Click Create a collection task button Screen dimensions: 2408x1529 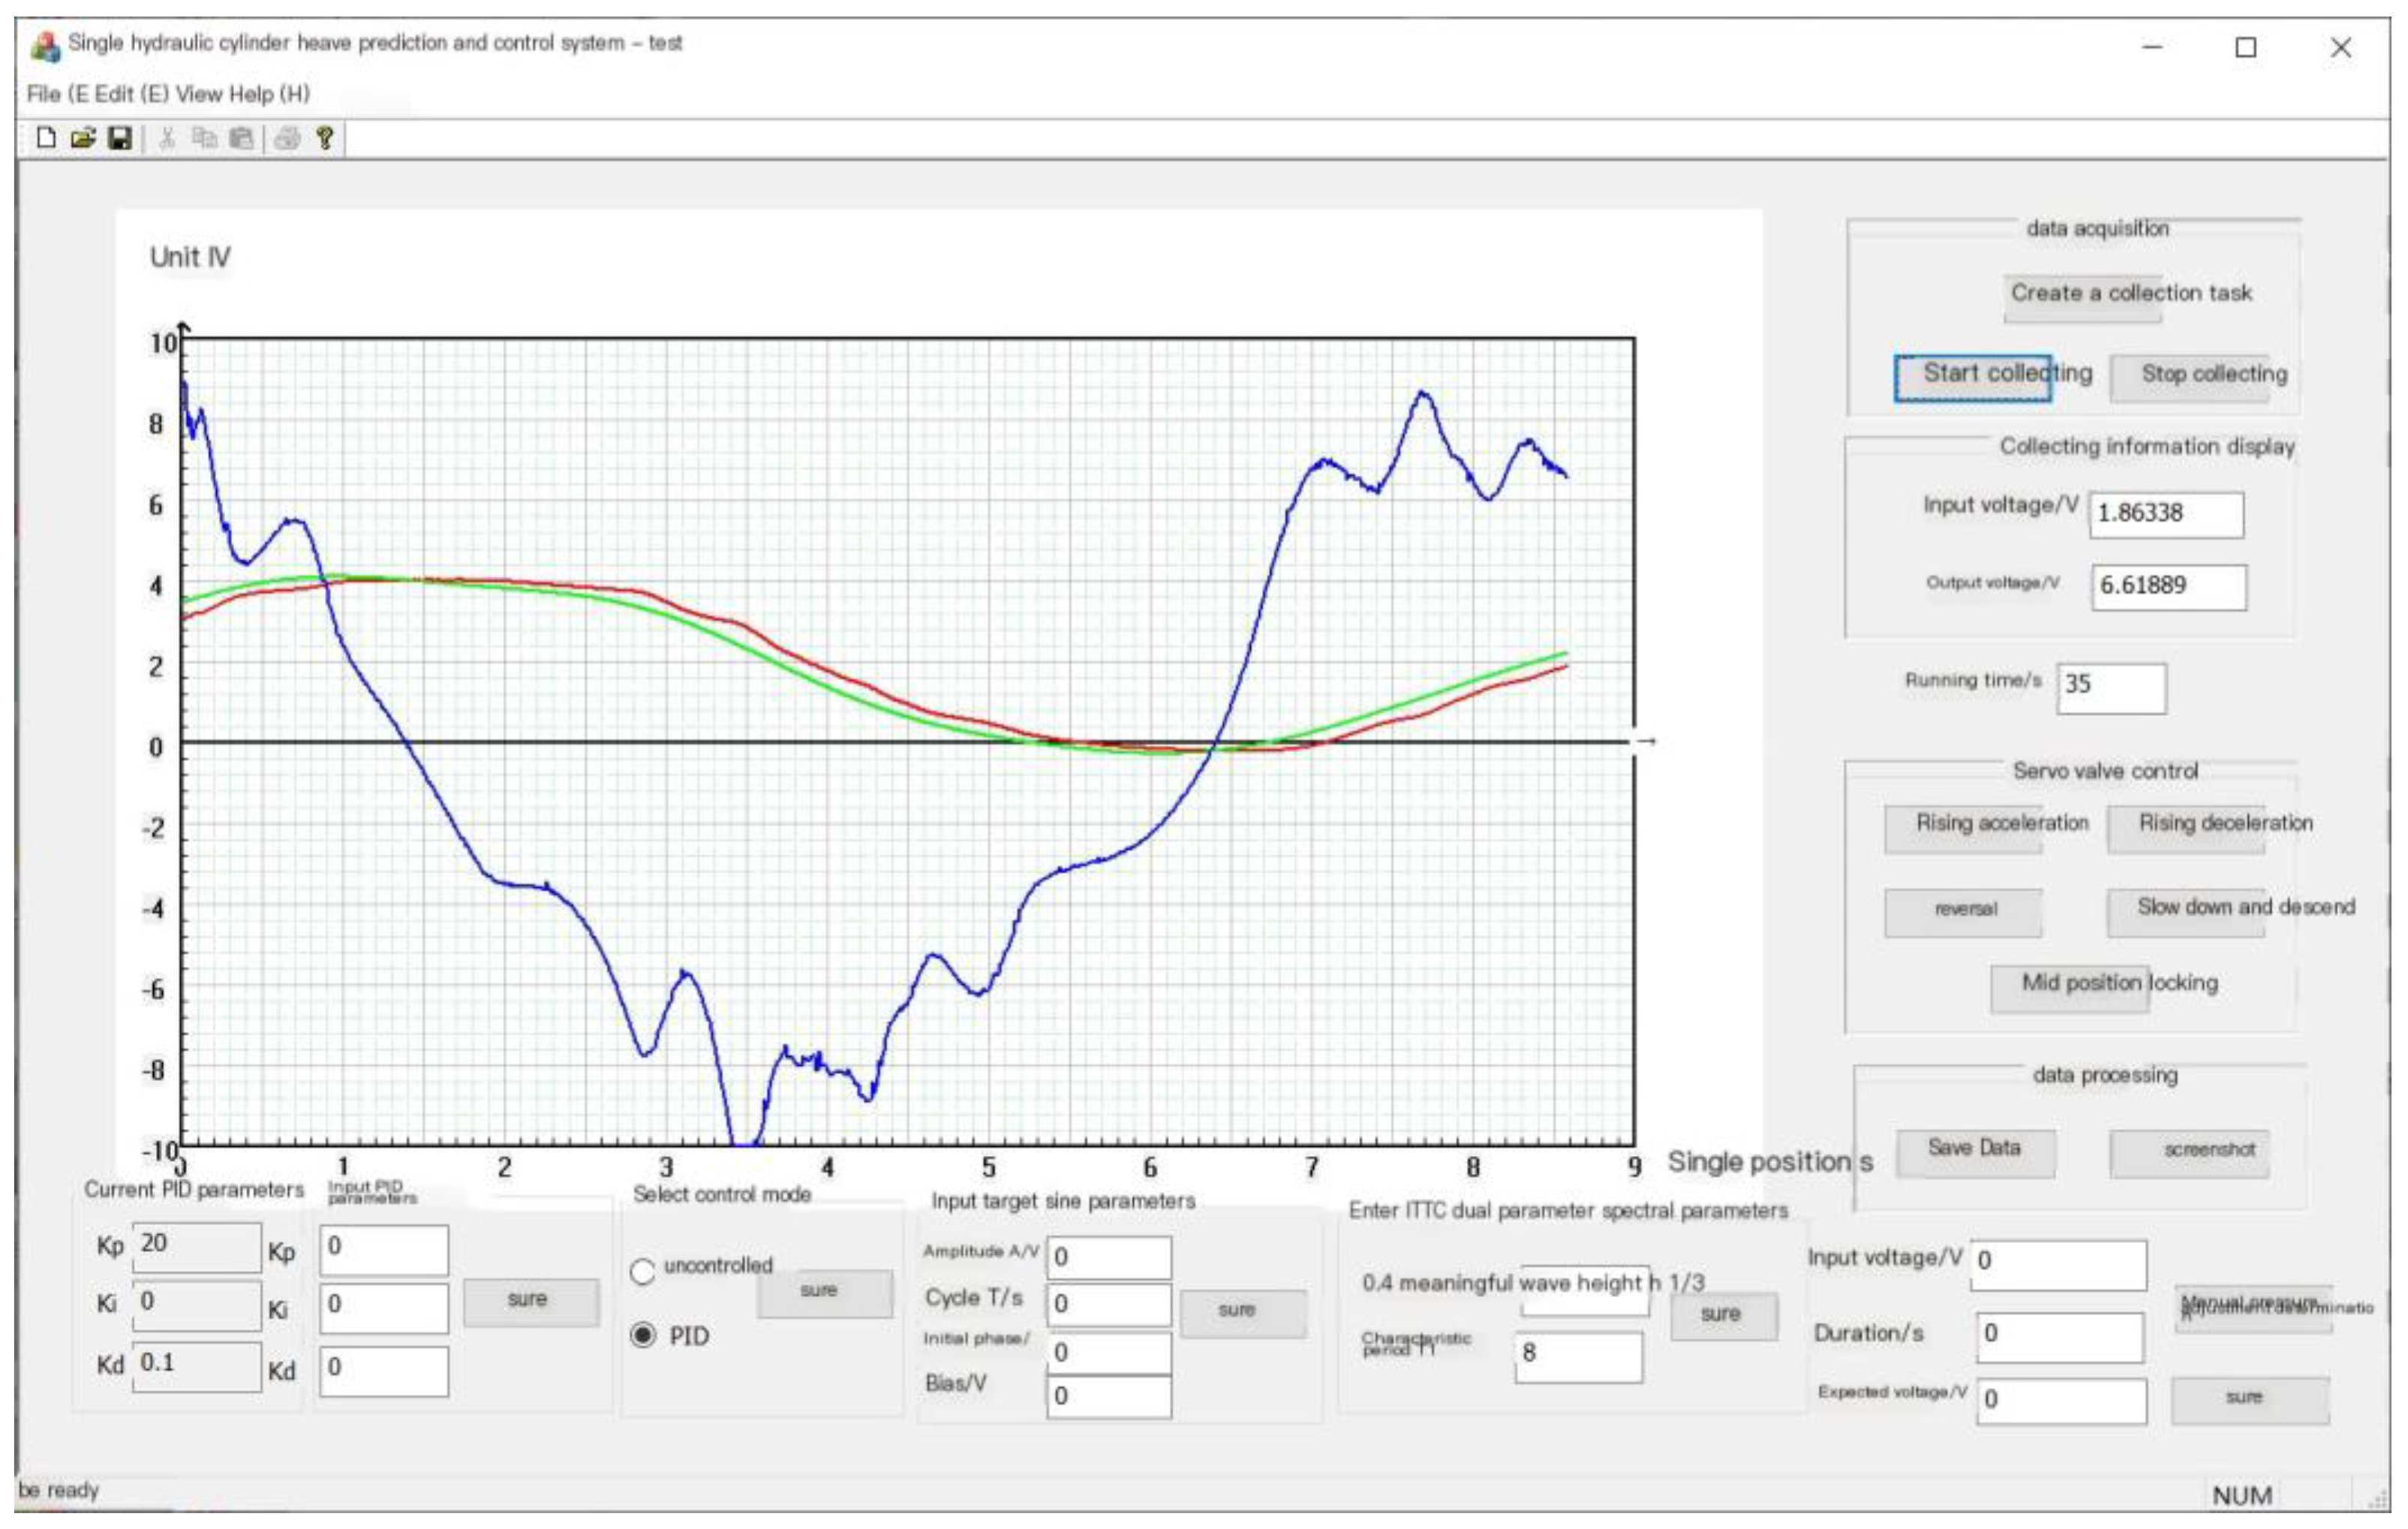[2083, 298]
